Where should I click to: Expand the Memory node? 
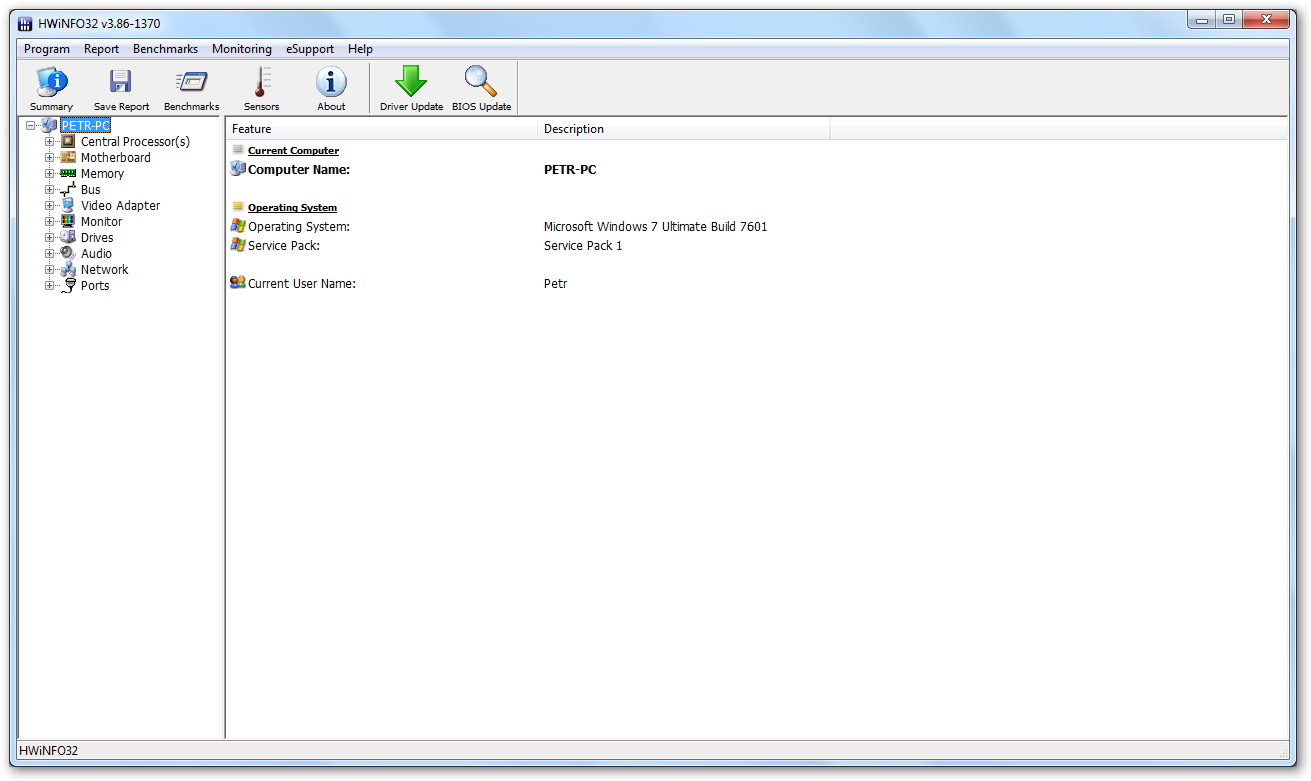pyautogui.click(x=49, y=174)
